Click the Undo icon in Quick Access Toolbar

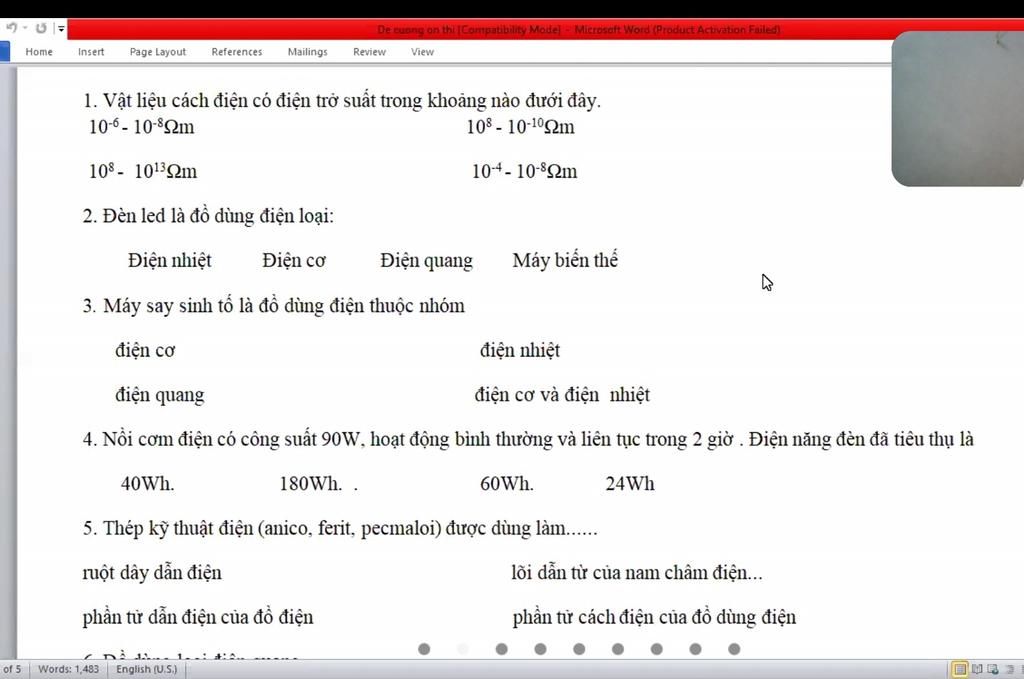11,27
